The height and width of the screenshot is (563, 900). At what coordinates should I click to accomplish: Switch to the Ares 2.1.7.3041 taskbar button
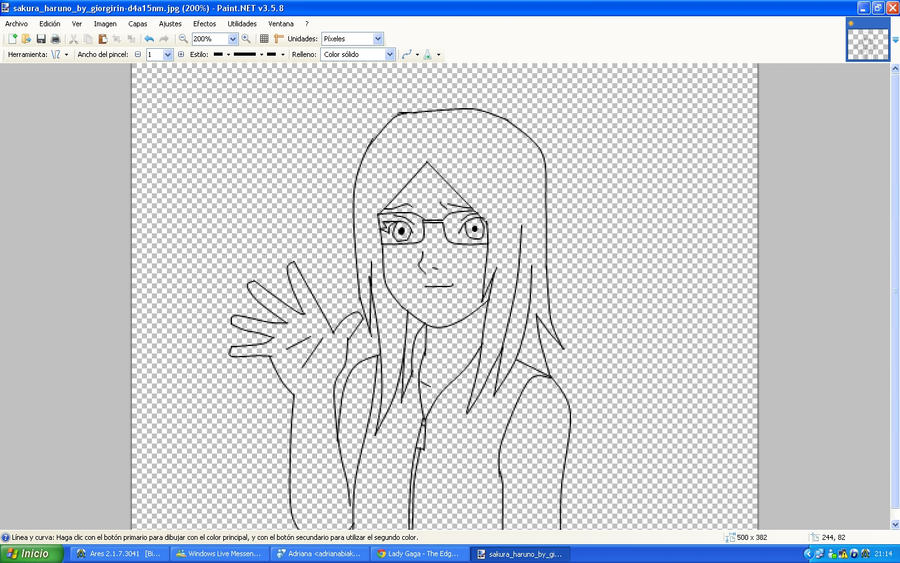tap(120, 554)
